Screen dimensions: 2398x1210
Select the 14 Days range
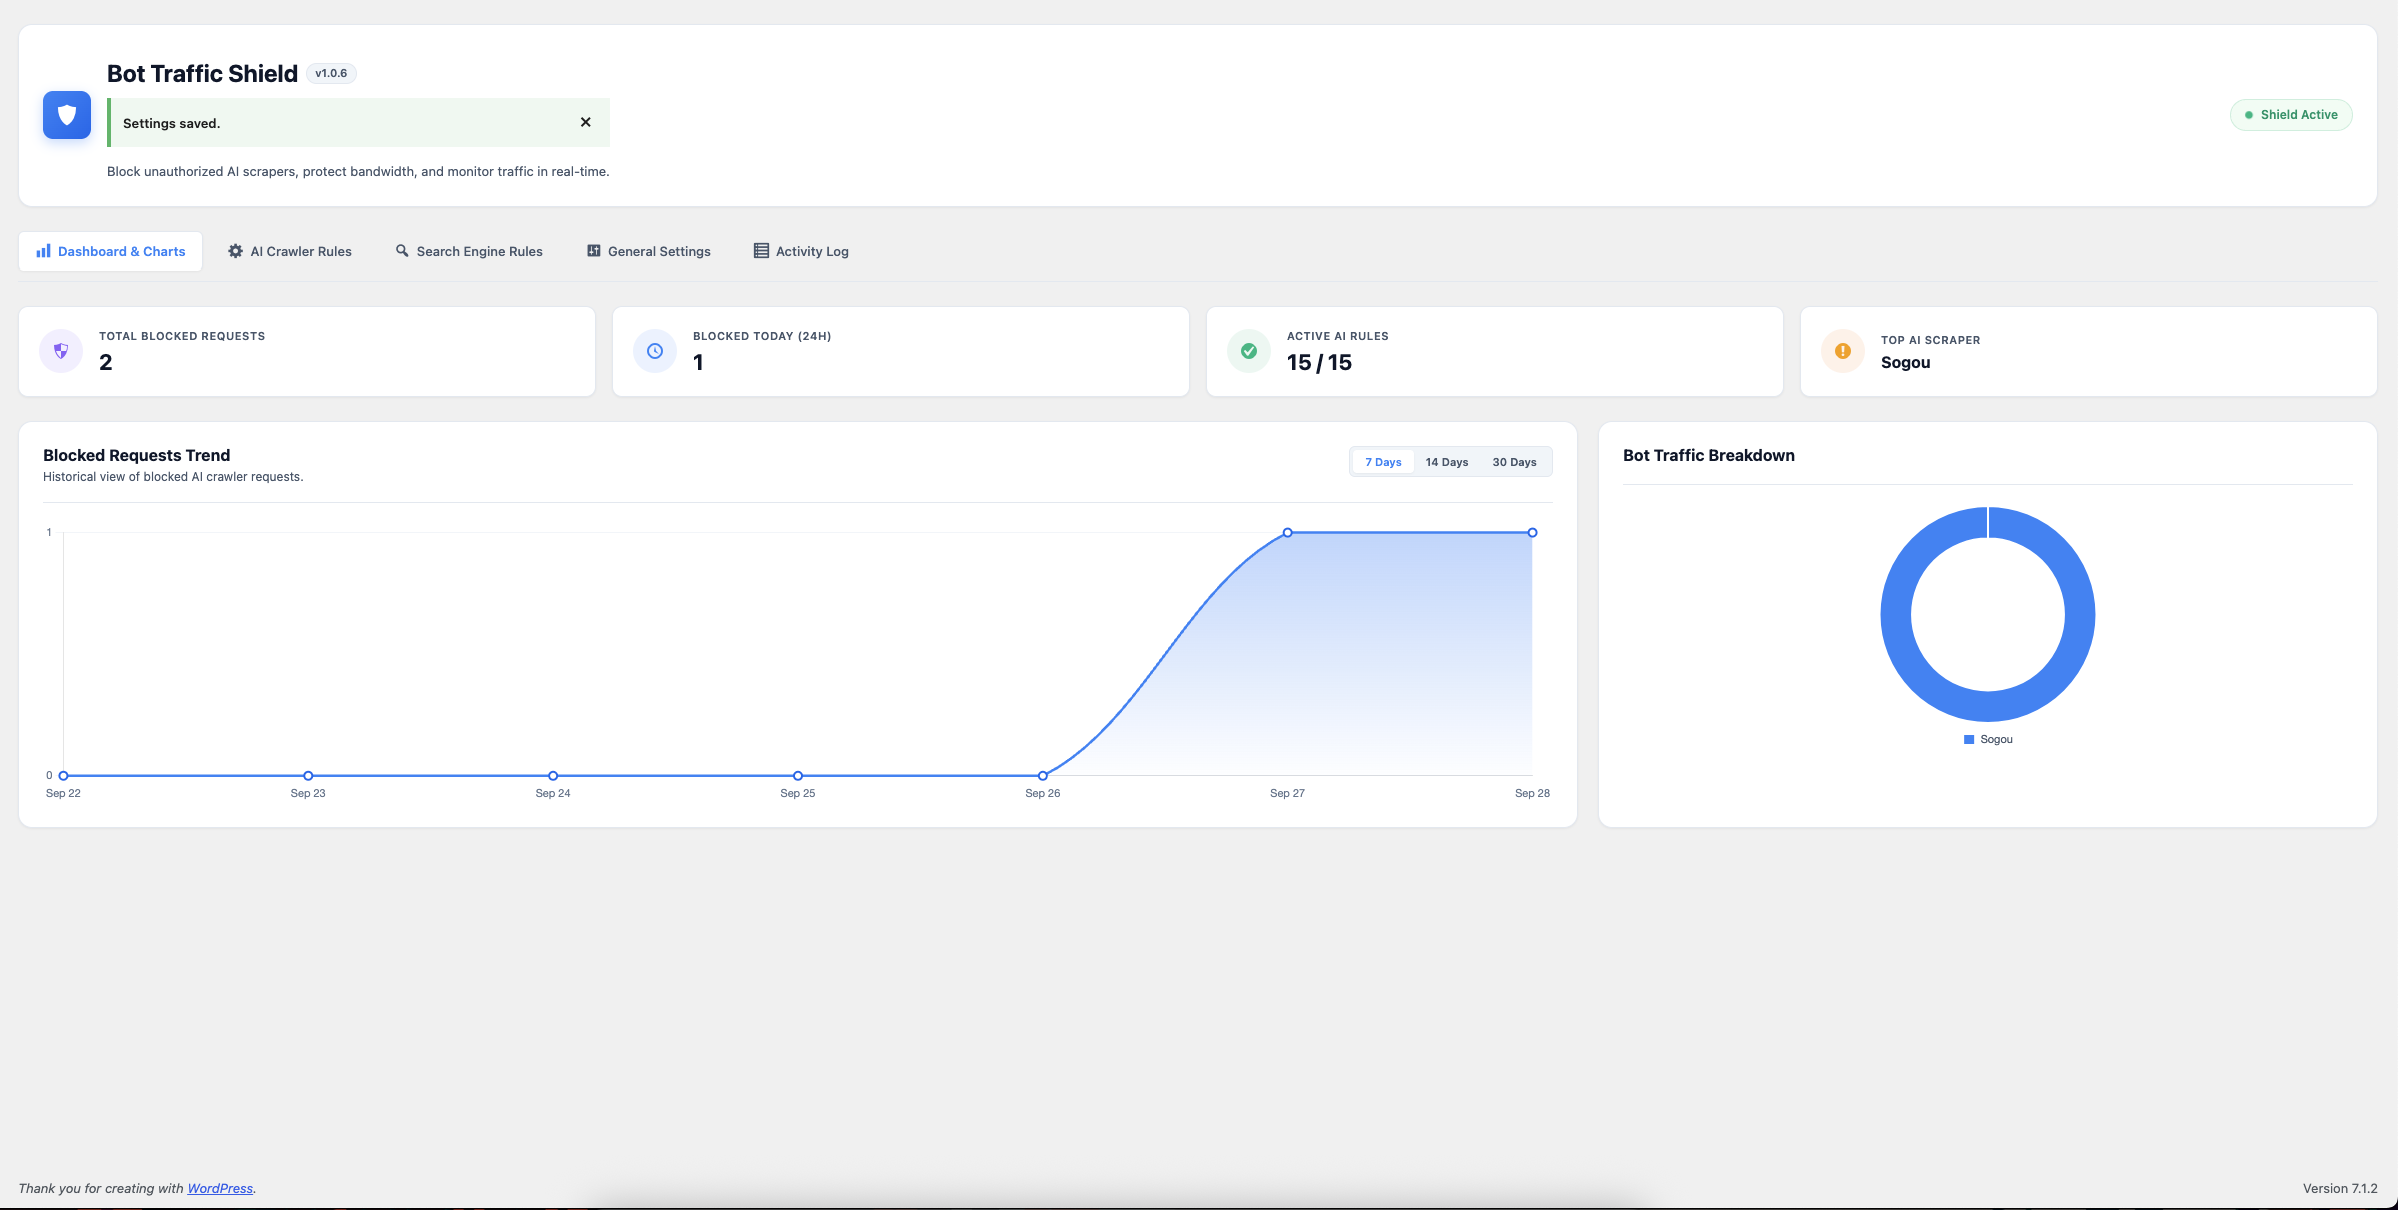[1447, 462]
